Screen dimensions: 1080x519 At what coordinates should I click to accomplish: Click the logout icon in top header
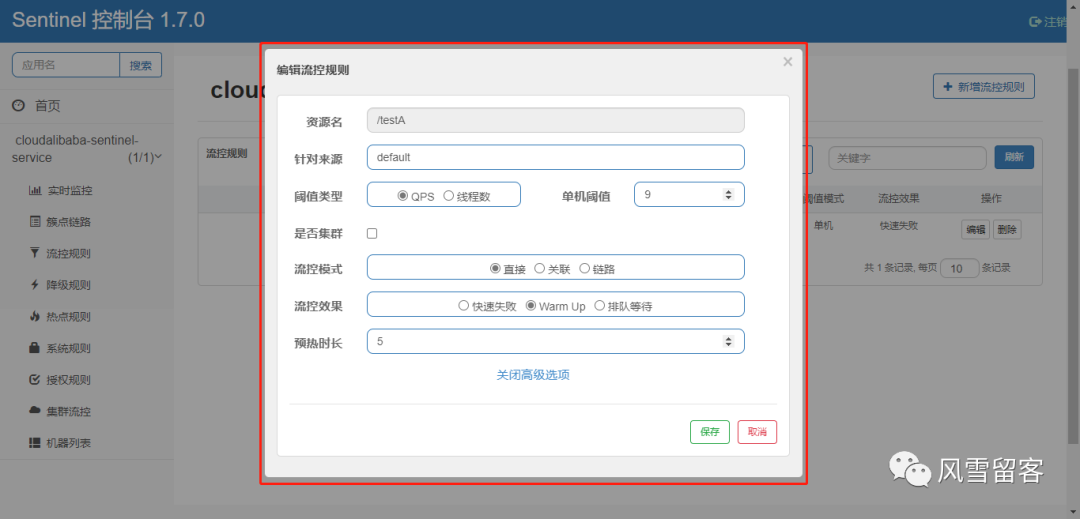click(1035, 22)
